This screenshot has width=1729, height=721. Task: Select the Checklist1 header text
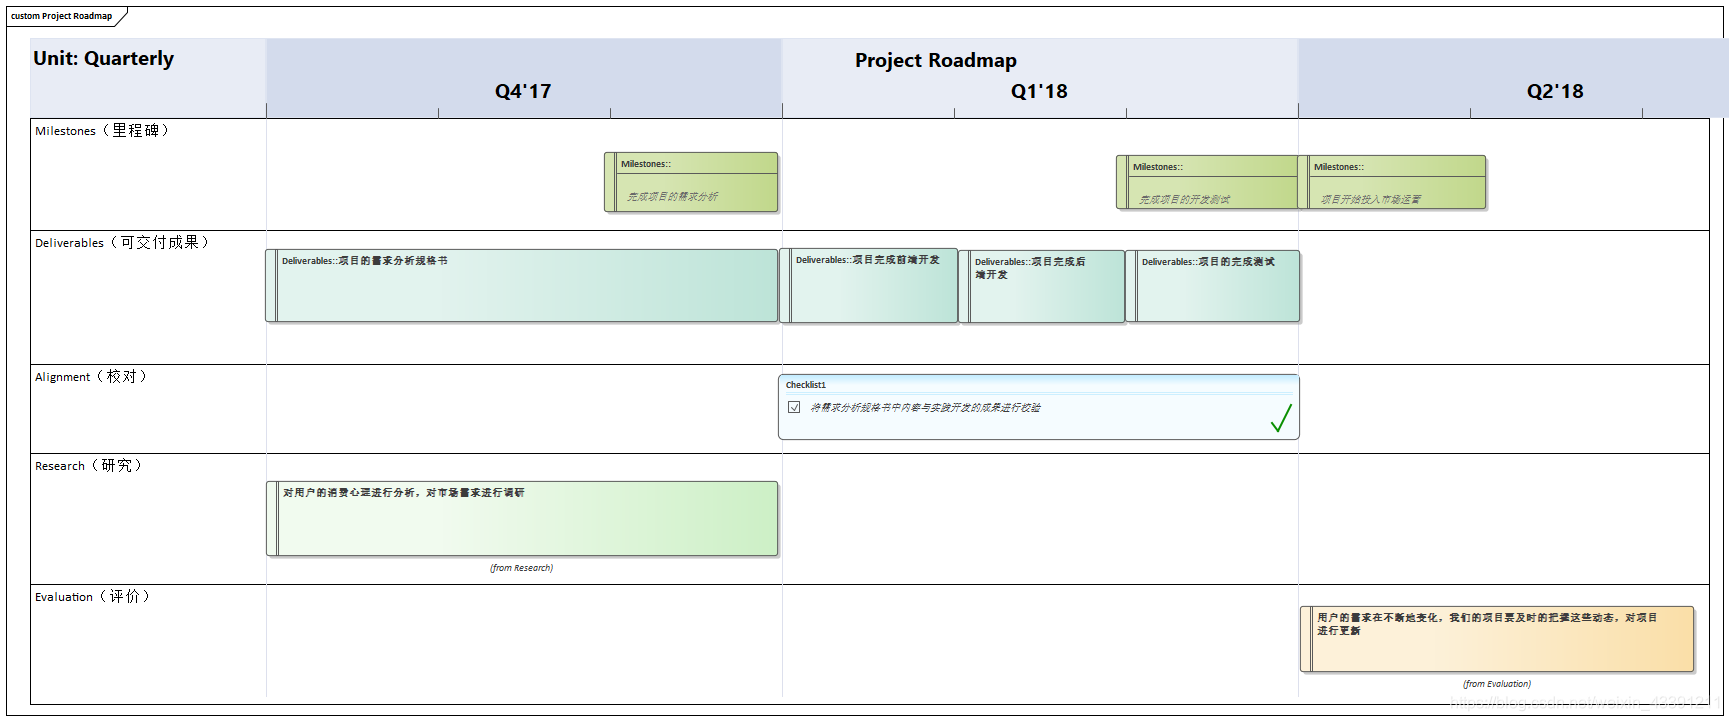[806, 385]
